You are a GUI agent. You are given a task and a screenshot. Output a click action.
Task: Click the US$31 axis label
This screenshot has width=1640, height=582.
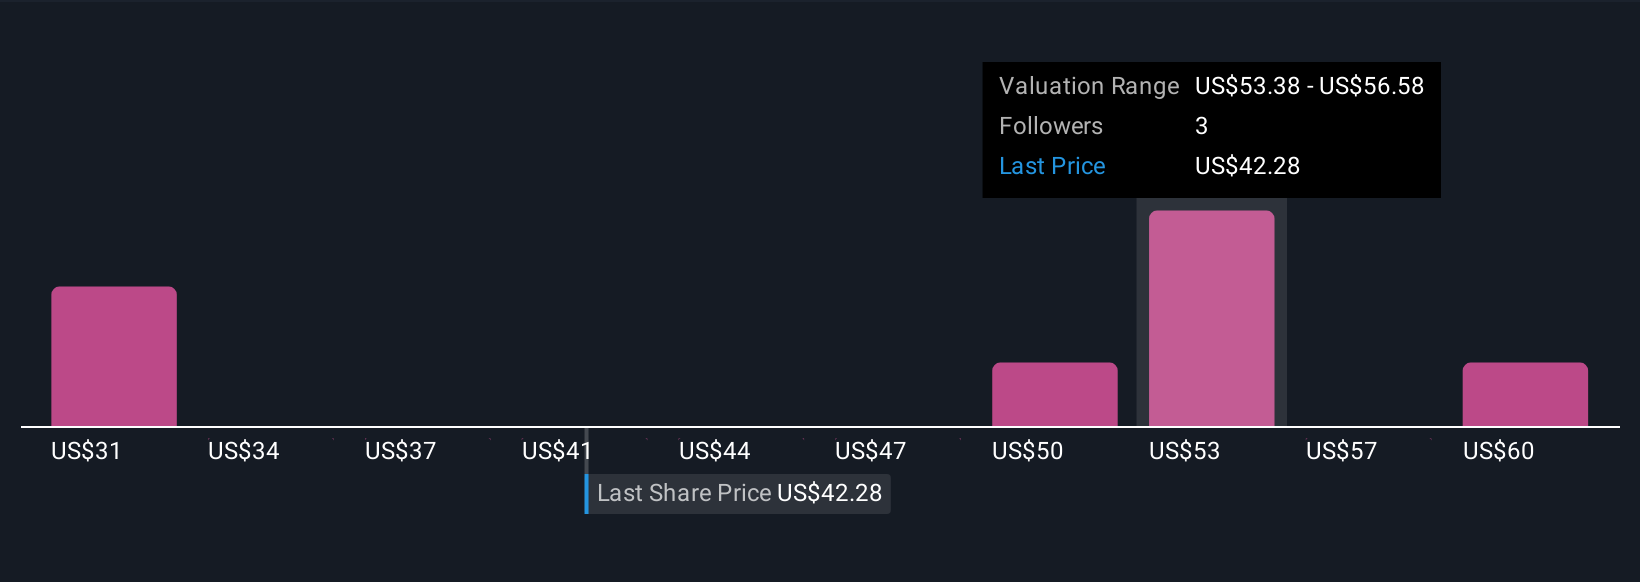(86, 451)
